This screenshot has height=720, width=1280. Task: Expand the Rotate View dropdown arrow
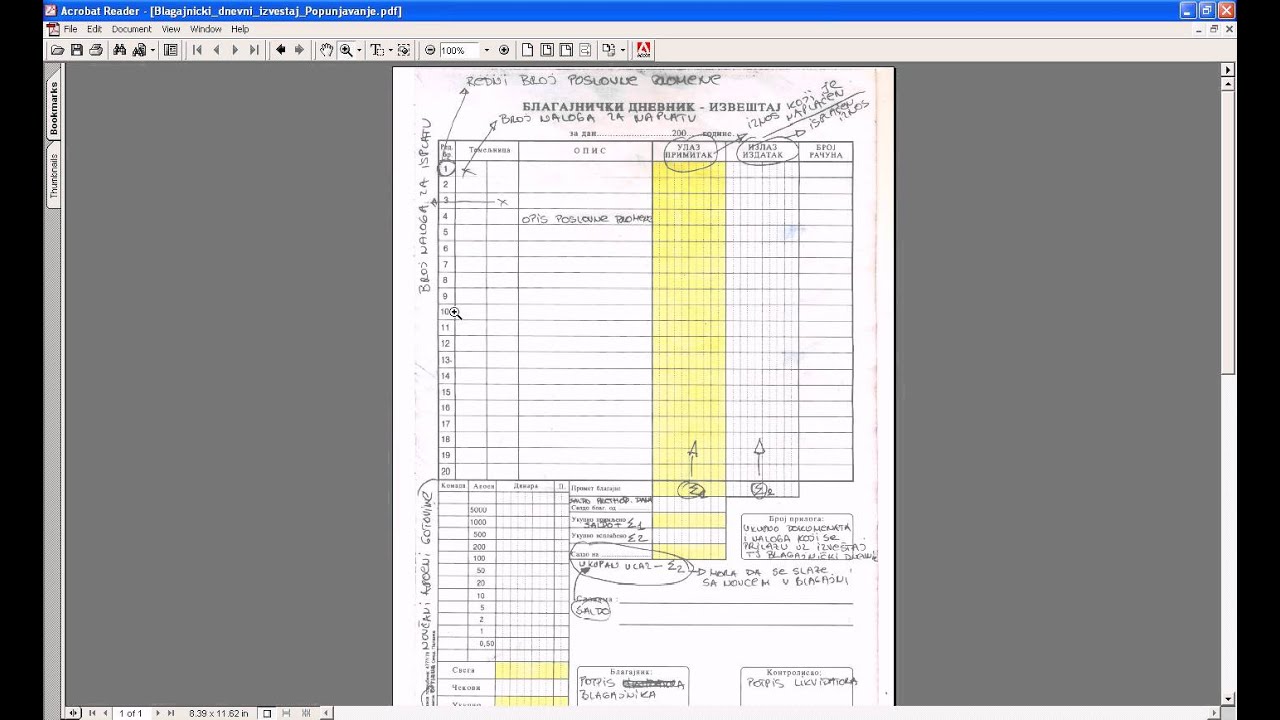(623, 50)
